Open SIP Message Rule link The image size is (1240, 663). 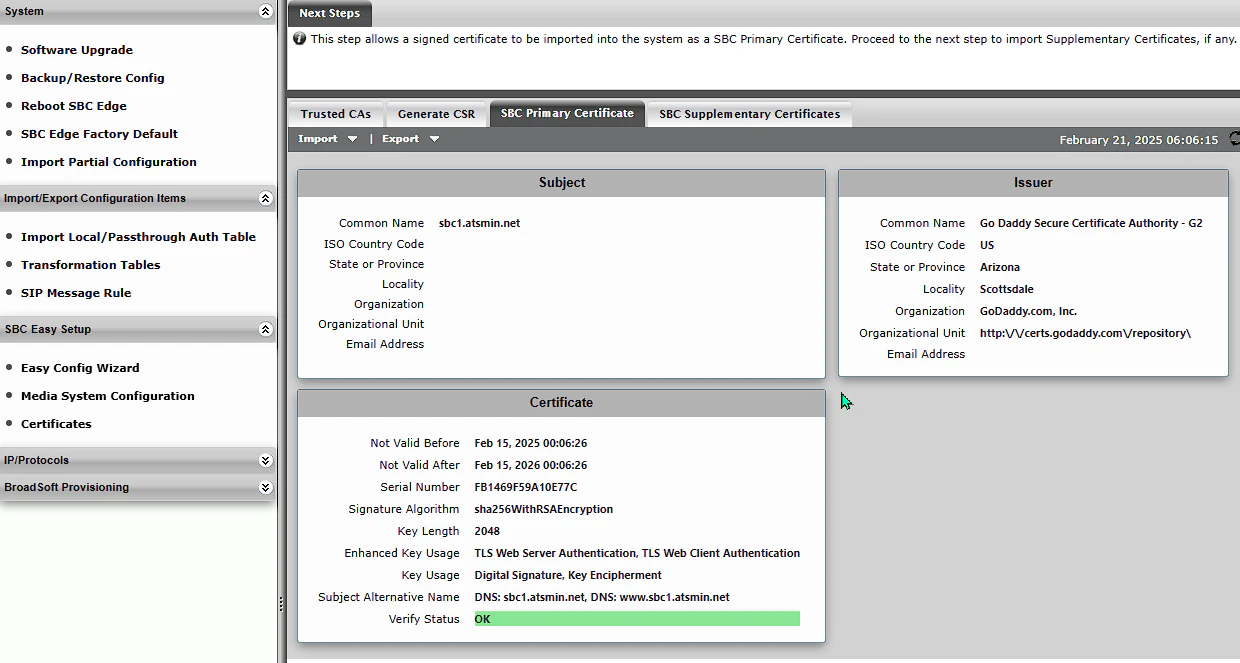pos(76,293)
